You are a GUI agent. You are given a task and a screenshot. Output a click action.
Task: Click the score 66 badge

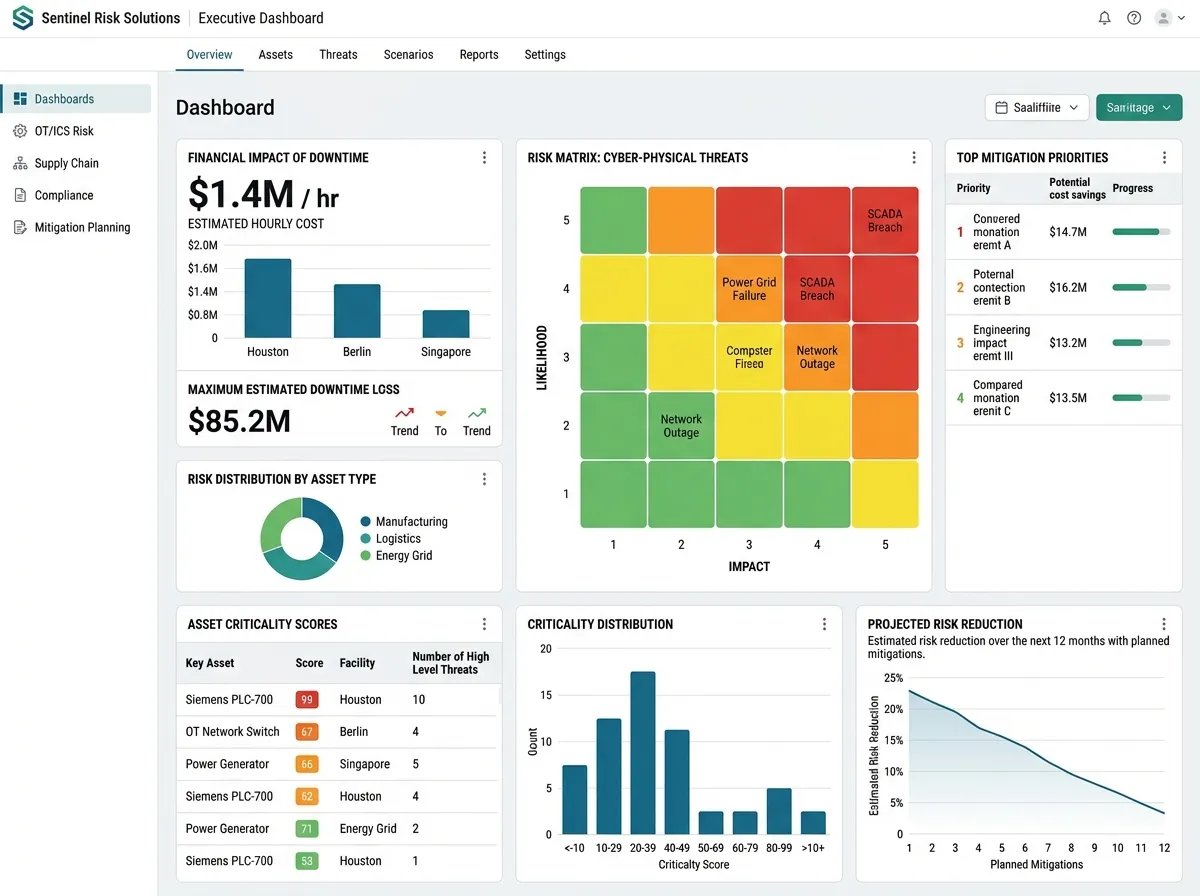306,764
